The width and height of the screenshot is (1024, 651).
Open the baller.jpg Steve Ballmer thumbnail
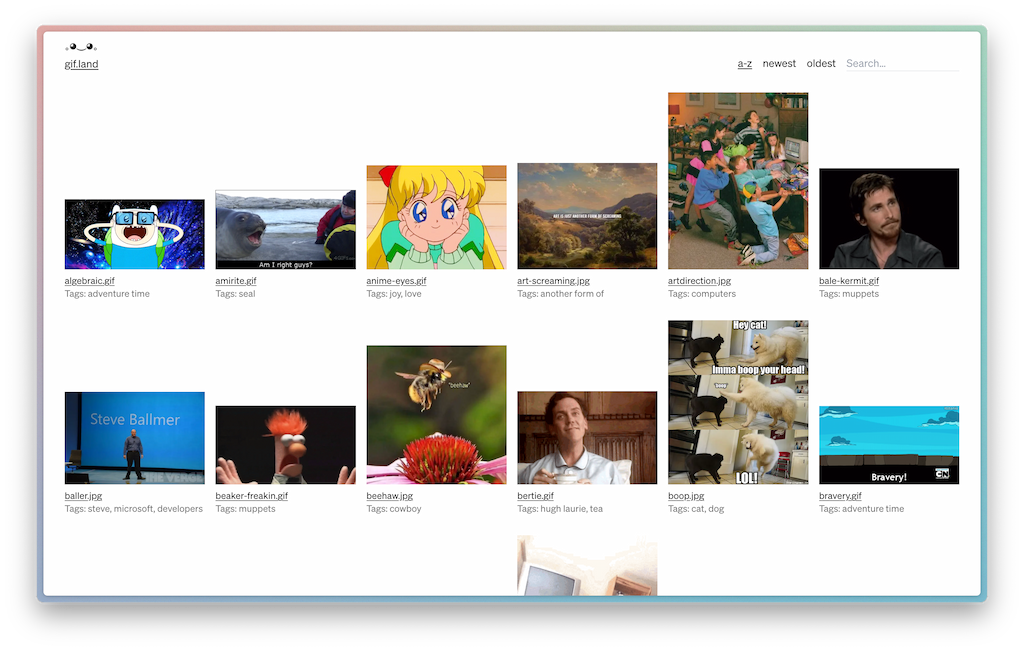click(135, 438)
